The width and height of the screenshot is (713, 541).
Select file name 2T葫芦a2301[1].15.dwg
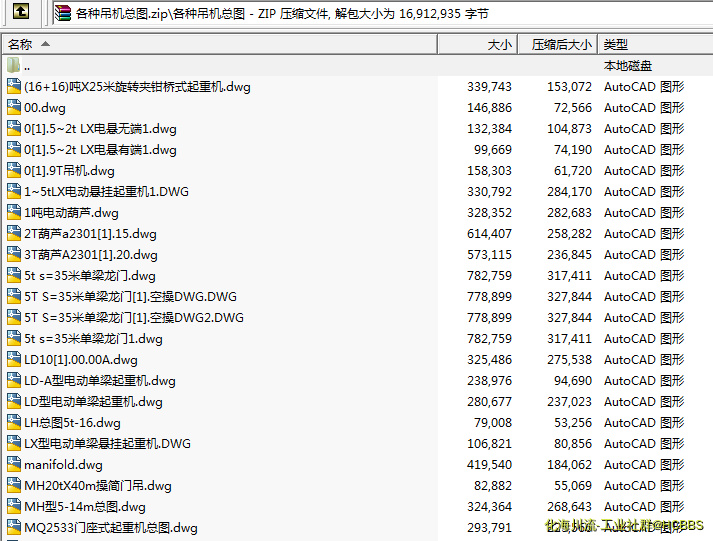pyautogui.click(x=90, y=234)
